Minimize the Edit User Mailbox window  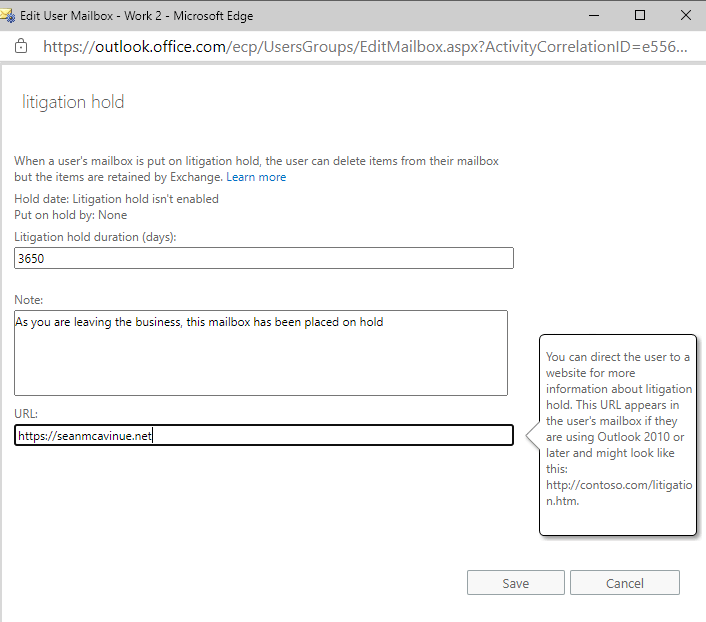[x=591, y=15]
